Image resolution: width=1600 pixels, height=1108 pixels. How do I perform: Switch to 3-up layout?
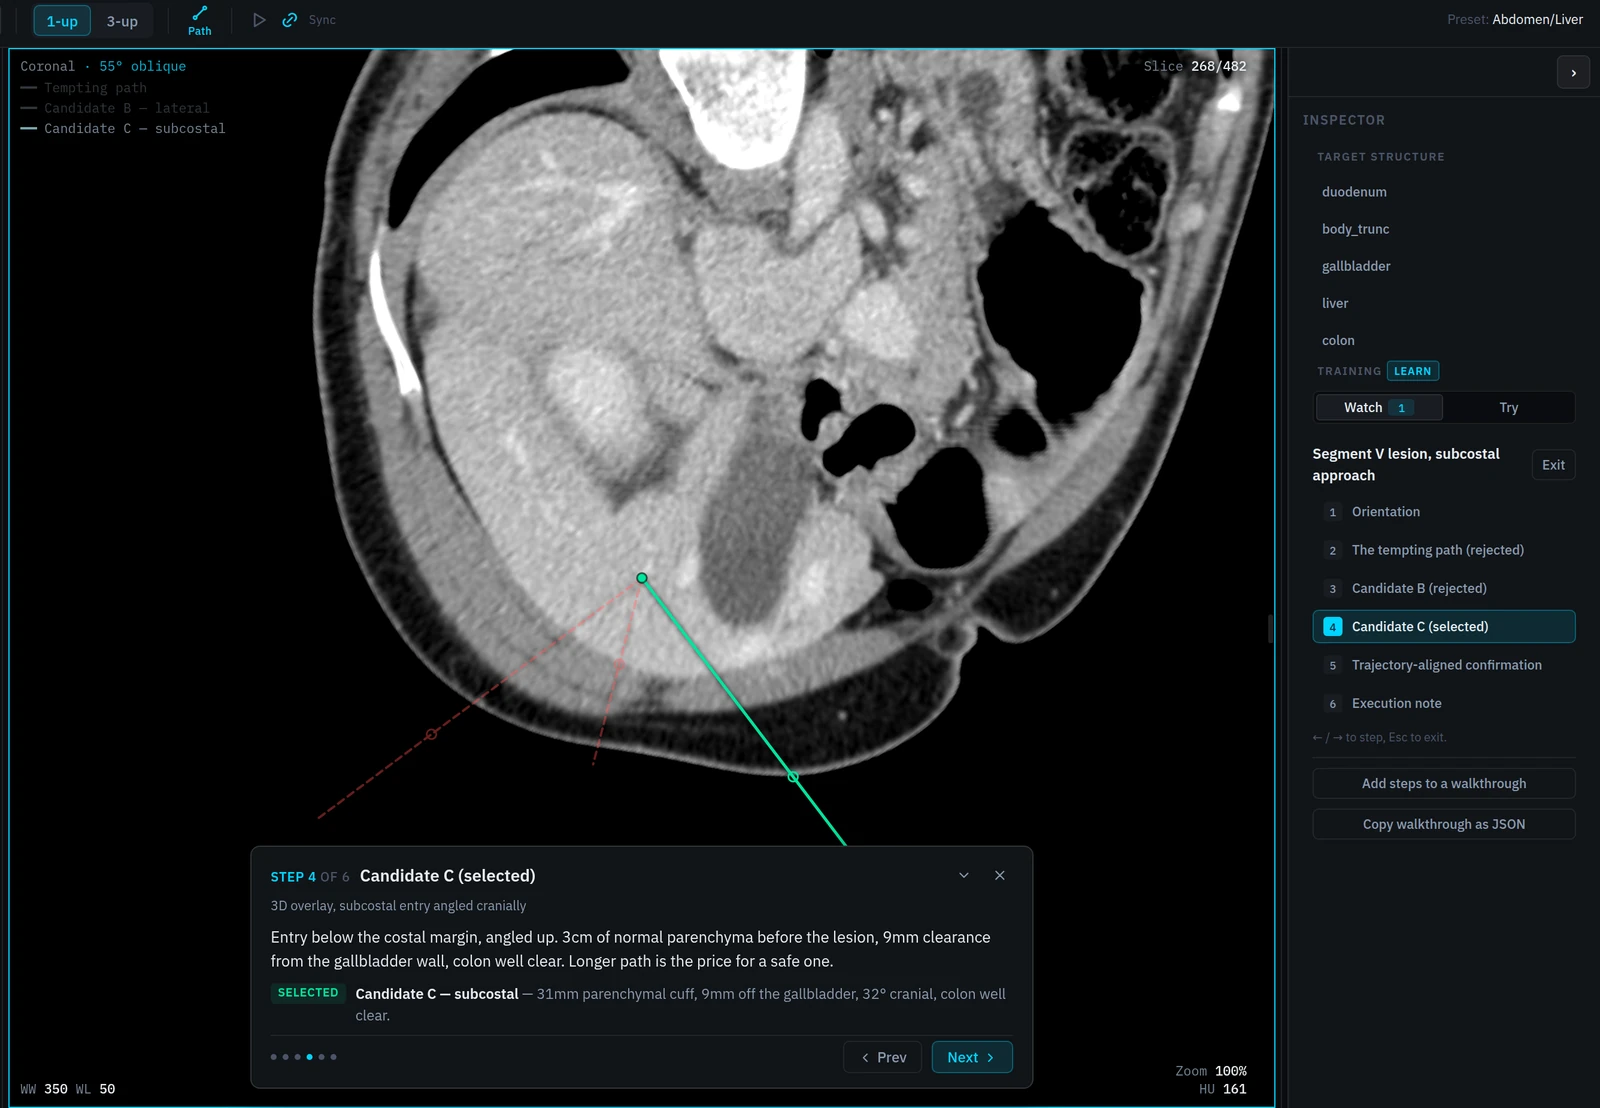coord(122,21)
